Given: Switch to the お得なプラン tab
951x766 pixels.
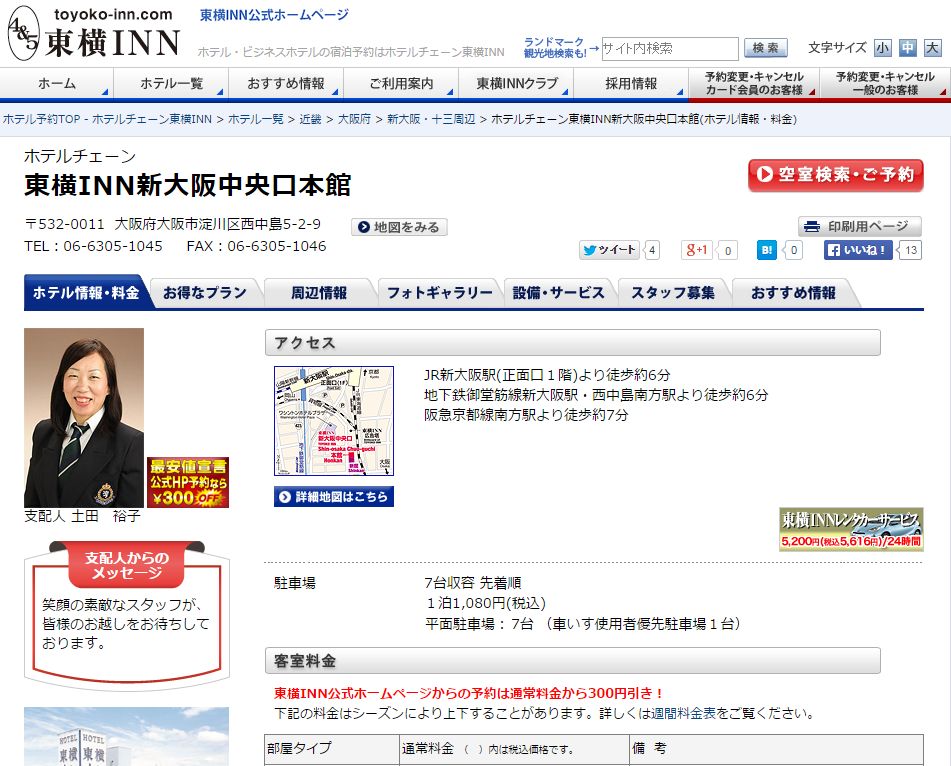Looking at the screenshot, I should click(x=205, y=293).
